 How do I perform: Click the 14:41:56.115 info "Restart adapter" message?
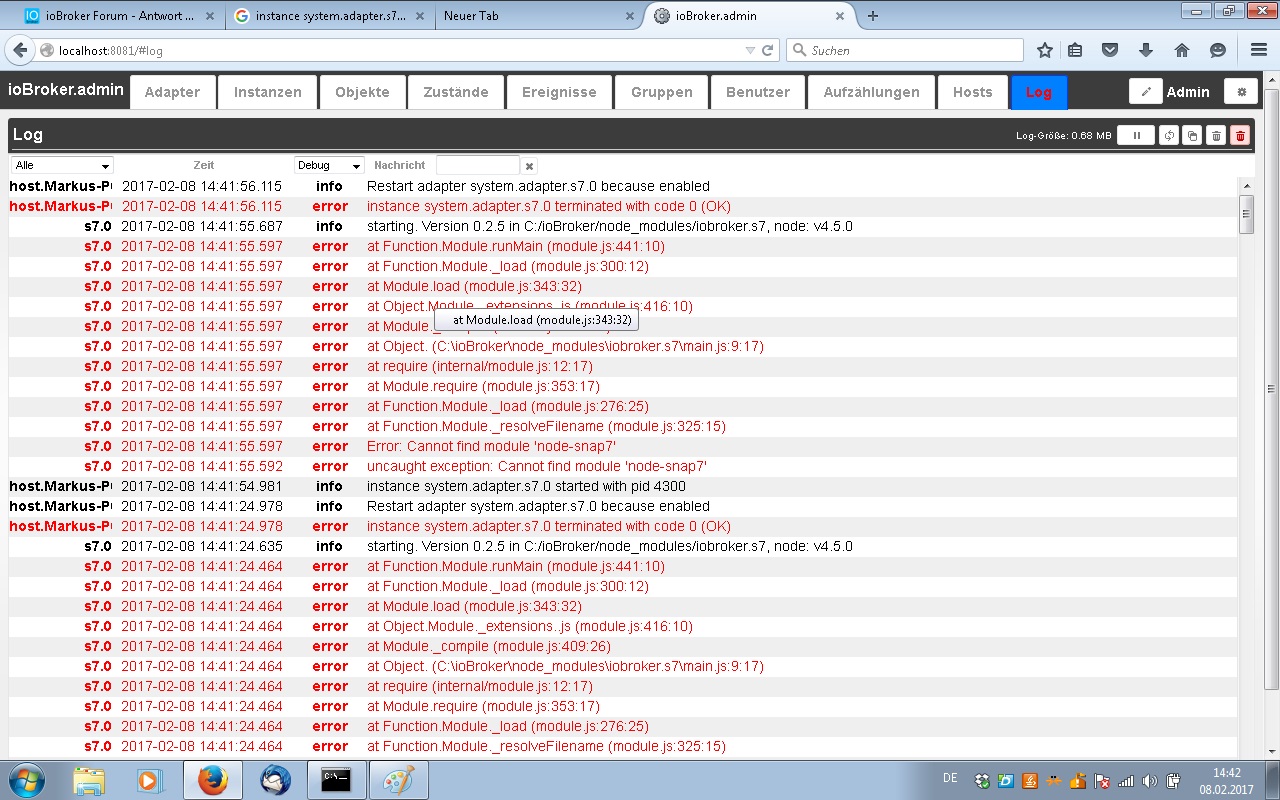(x=538, y=186)
